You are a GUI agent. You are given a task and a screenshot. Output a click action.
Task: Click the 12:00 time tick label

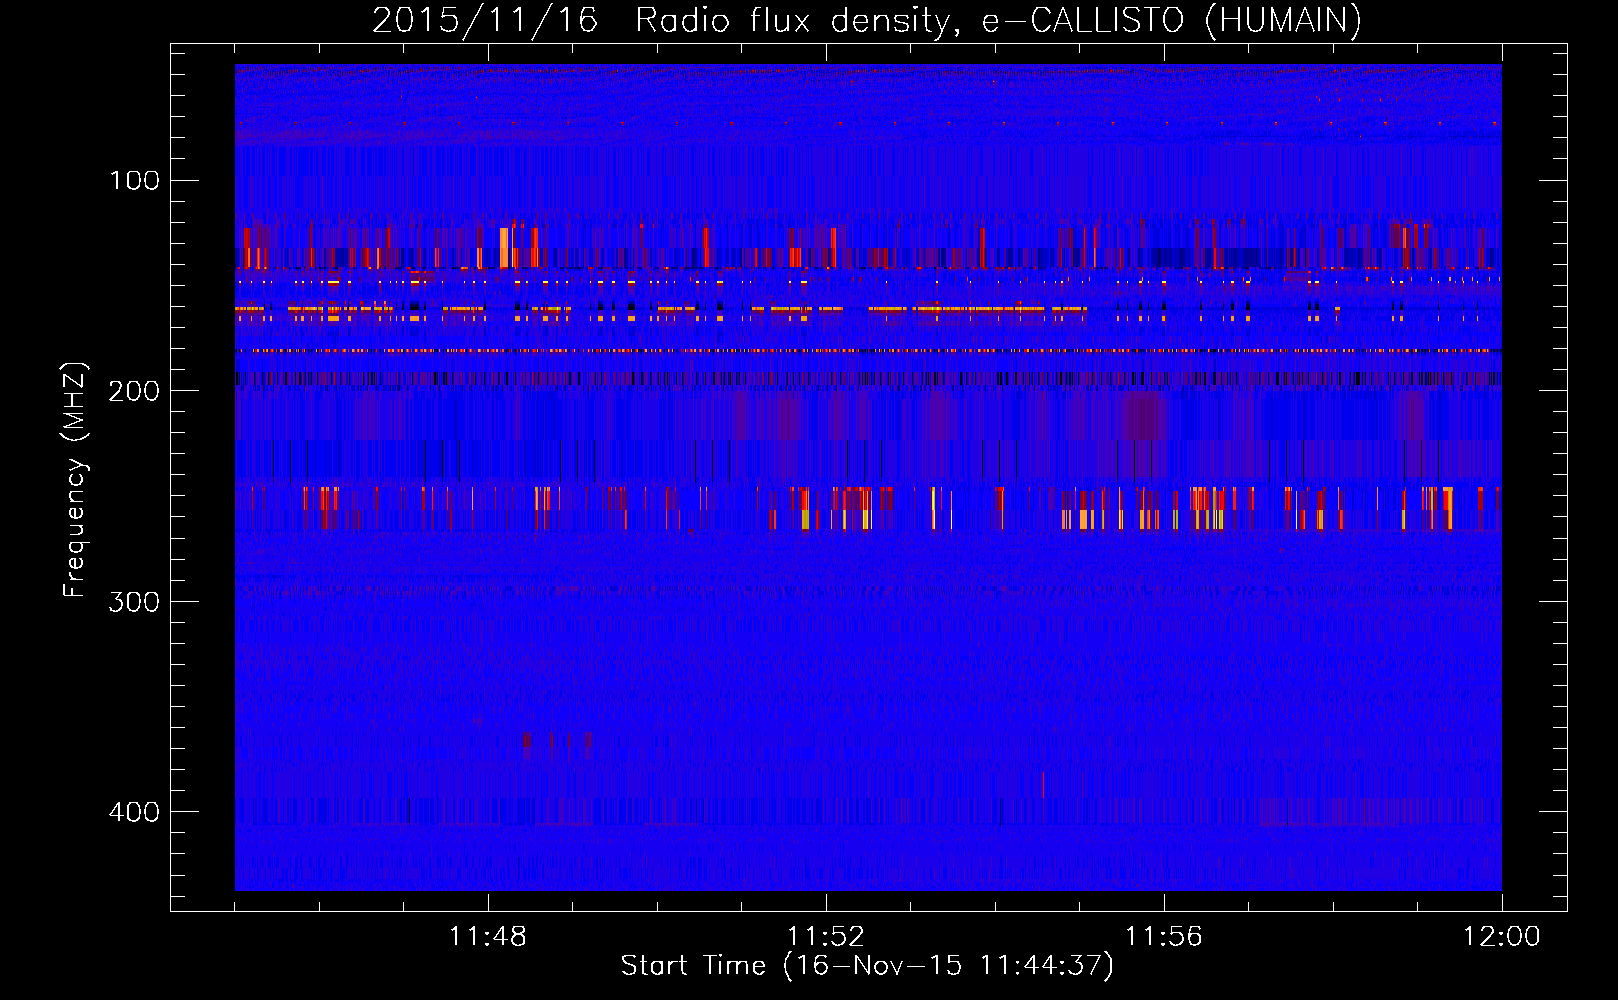1502,936
